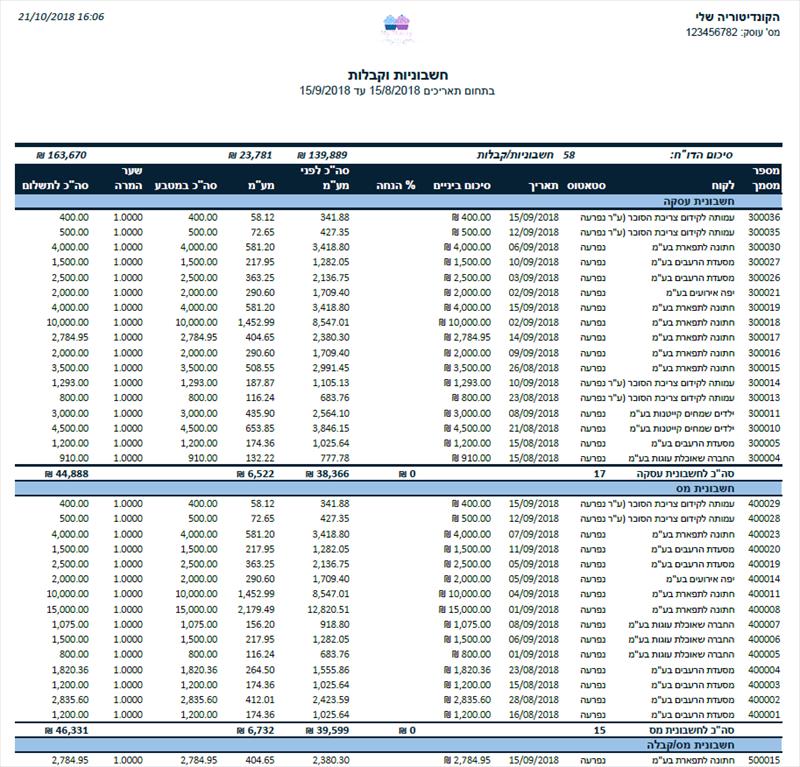Screen dimensions: 800x767
Task: Click document number 300018 with 10,000 amount
Action: pos(764,323)
